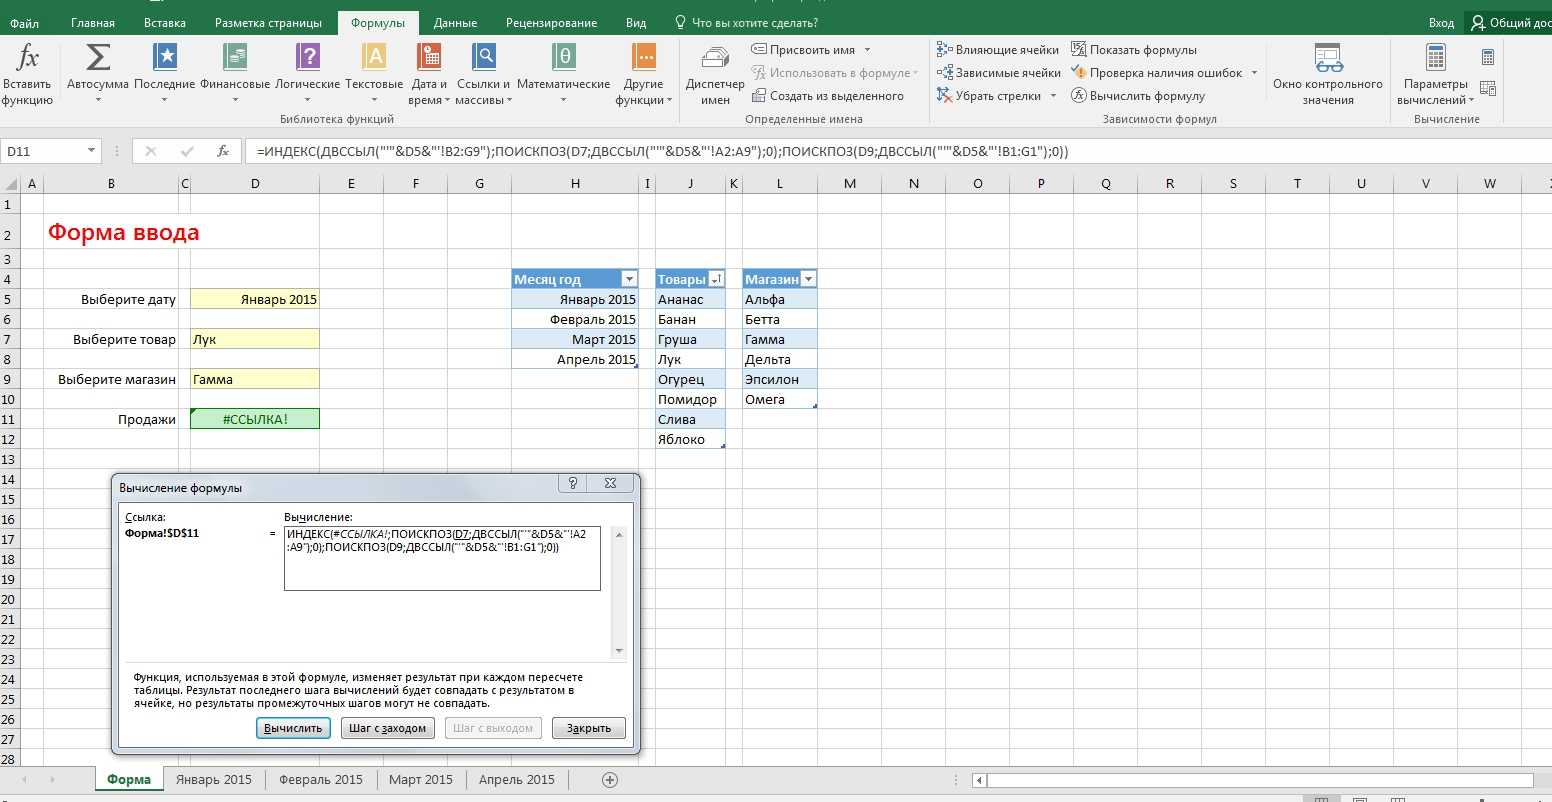Open the Февраль 2015 sheet tab
Image resolution: width=1552 pixels, height=802 pixels.
tap(321, 780)
